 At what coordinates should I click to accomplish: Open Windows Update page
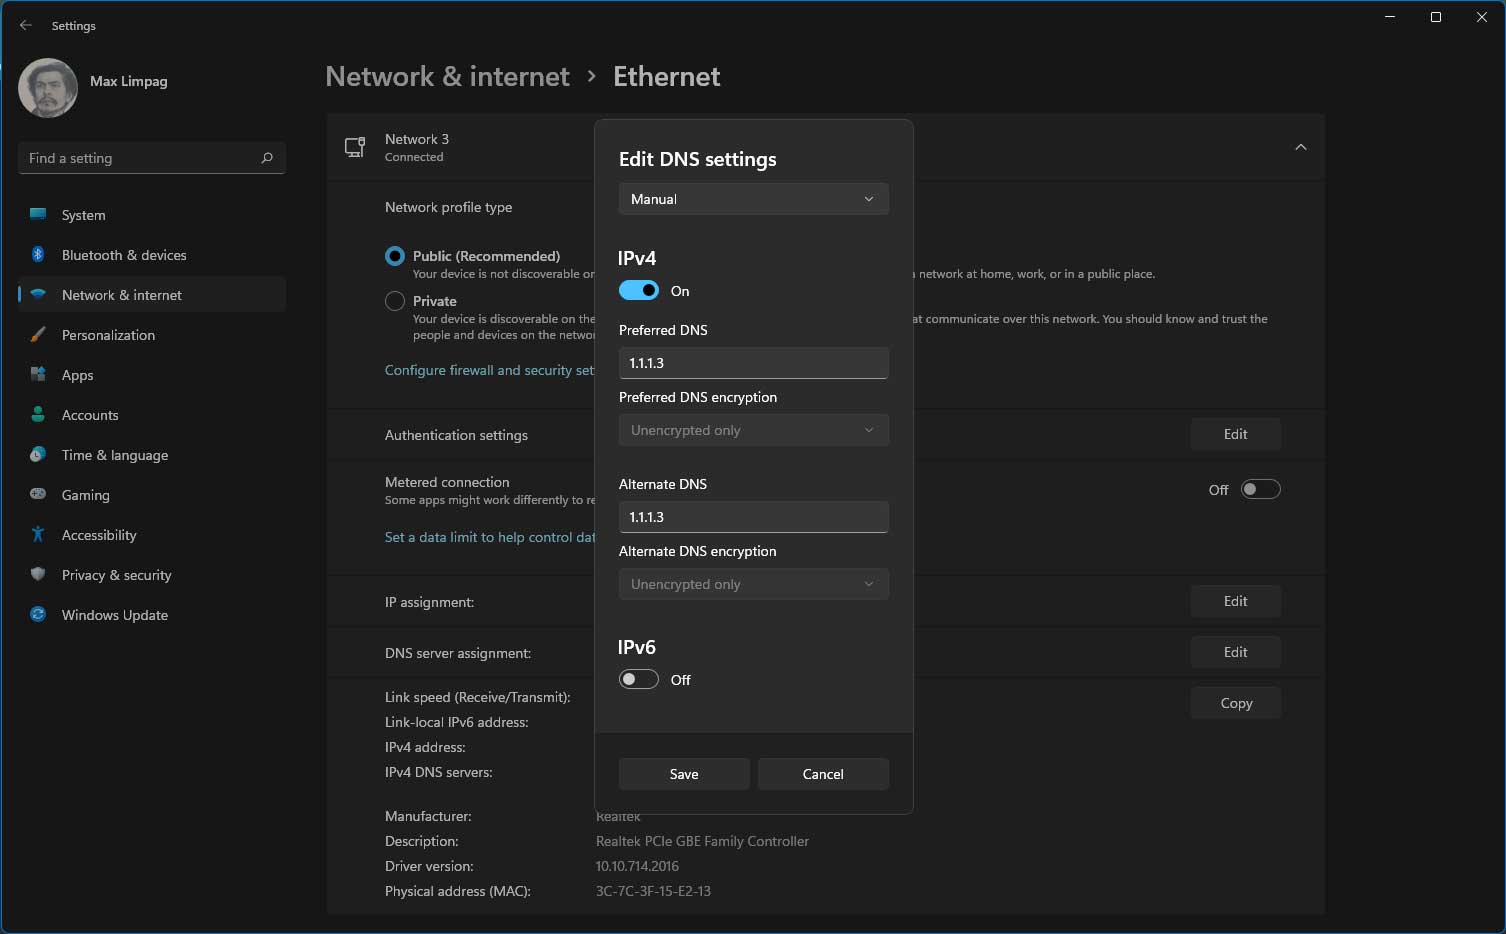pos(152,615)
